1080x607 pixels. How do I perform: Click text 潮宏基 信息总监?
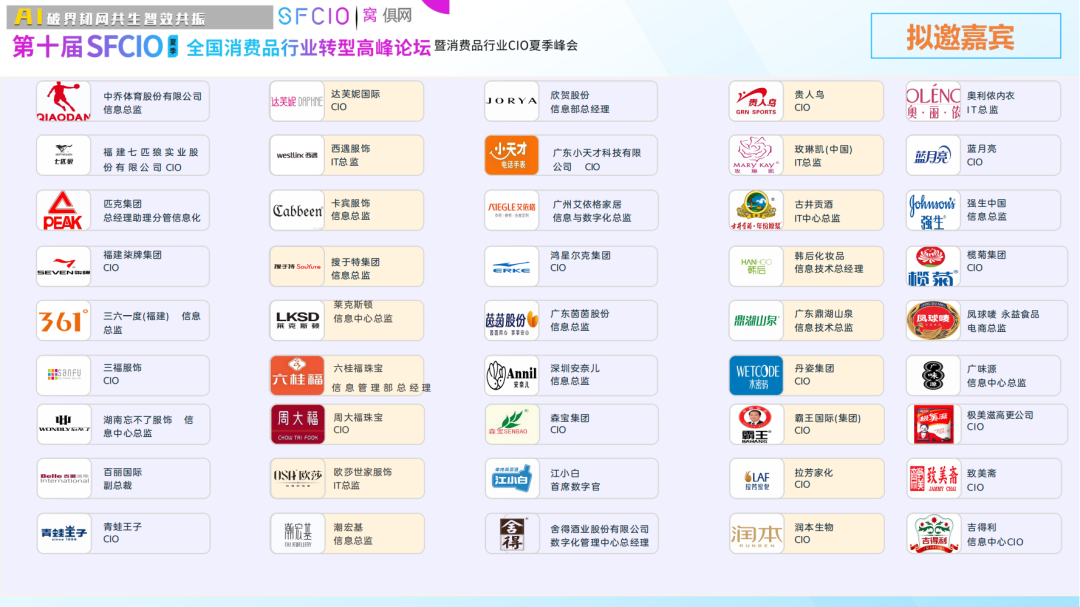pos(353,534)
